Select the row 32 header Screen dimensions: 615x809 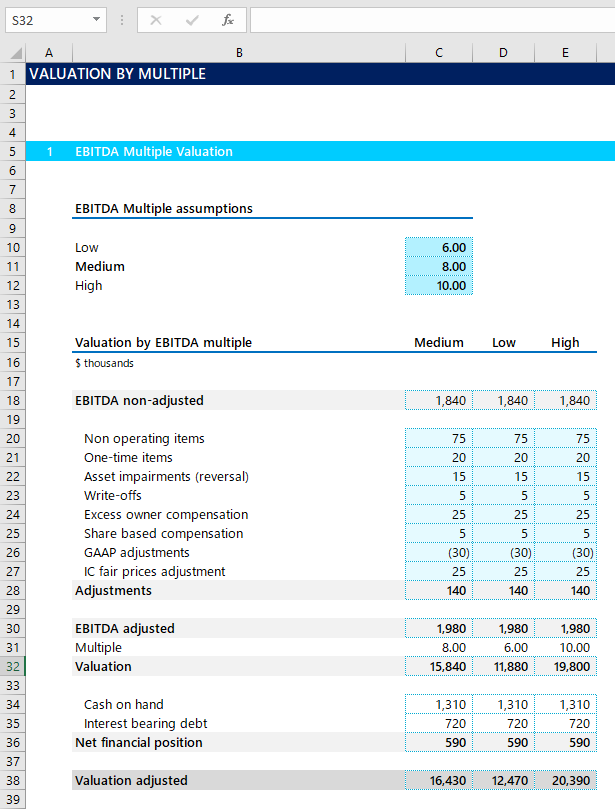[x=12, y=666]
